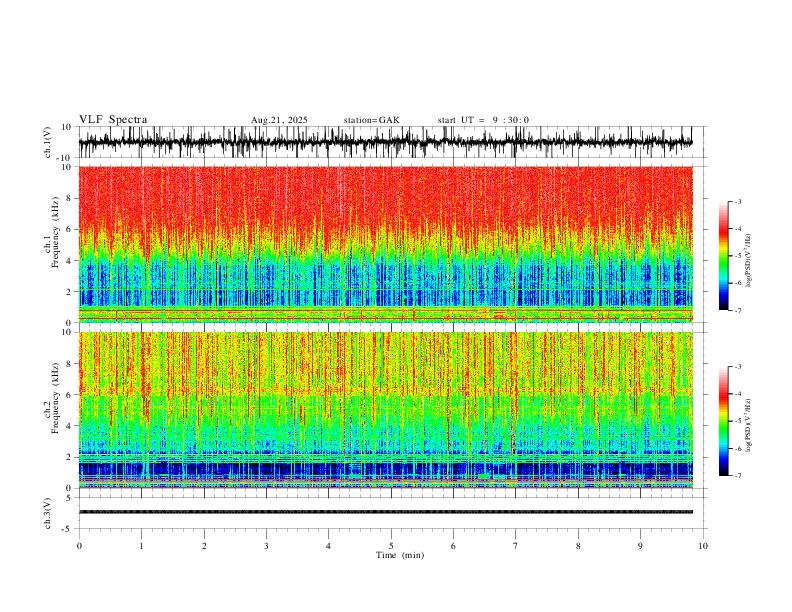Click the ch.3 flat black signal trace
Viewport: 792px width, 612px height.
[x=385, y=512]
